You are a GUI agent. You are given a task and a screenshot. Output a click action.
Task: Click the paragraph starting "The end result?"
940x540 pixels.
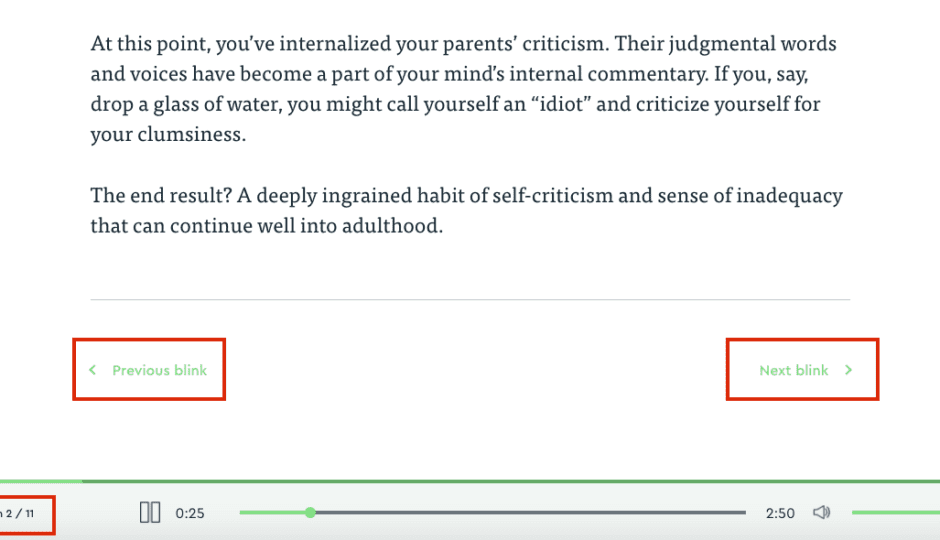(x=466, y=210)
